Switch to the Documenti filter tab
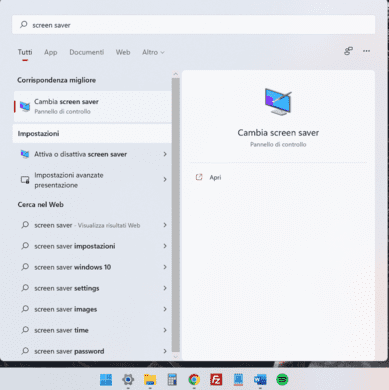Image resolution: width=389 pixels, height=390 pixels. tap(87, 52)
